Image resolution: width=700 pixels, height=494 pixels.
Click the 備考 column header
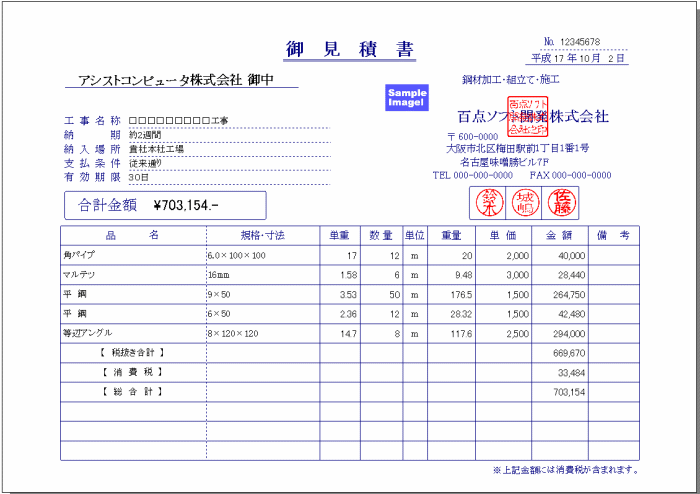tap(613, 236)
